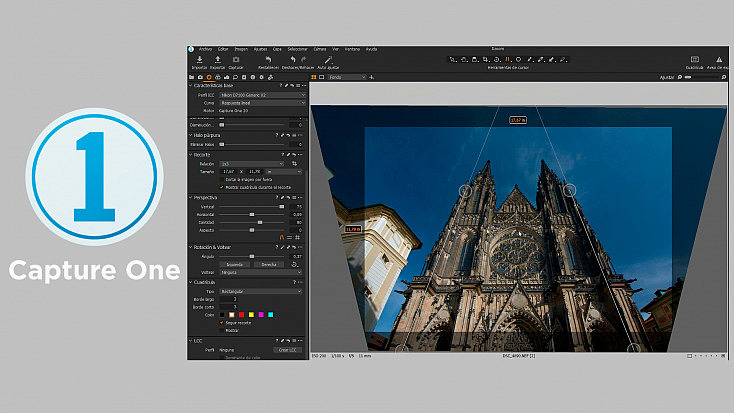The image size is (734, 413).
Task: Select the rotate straighten cursor tool
Action: click(497, 59)
